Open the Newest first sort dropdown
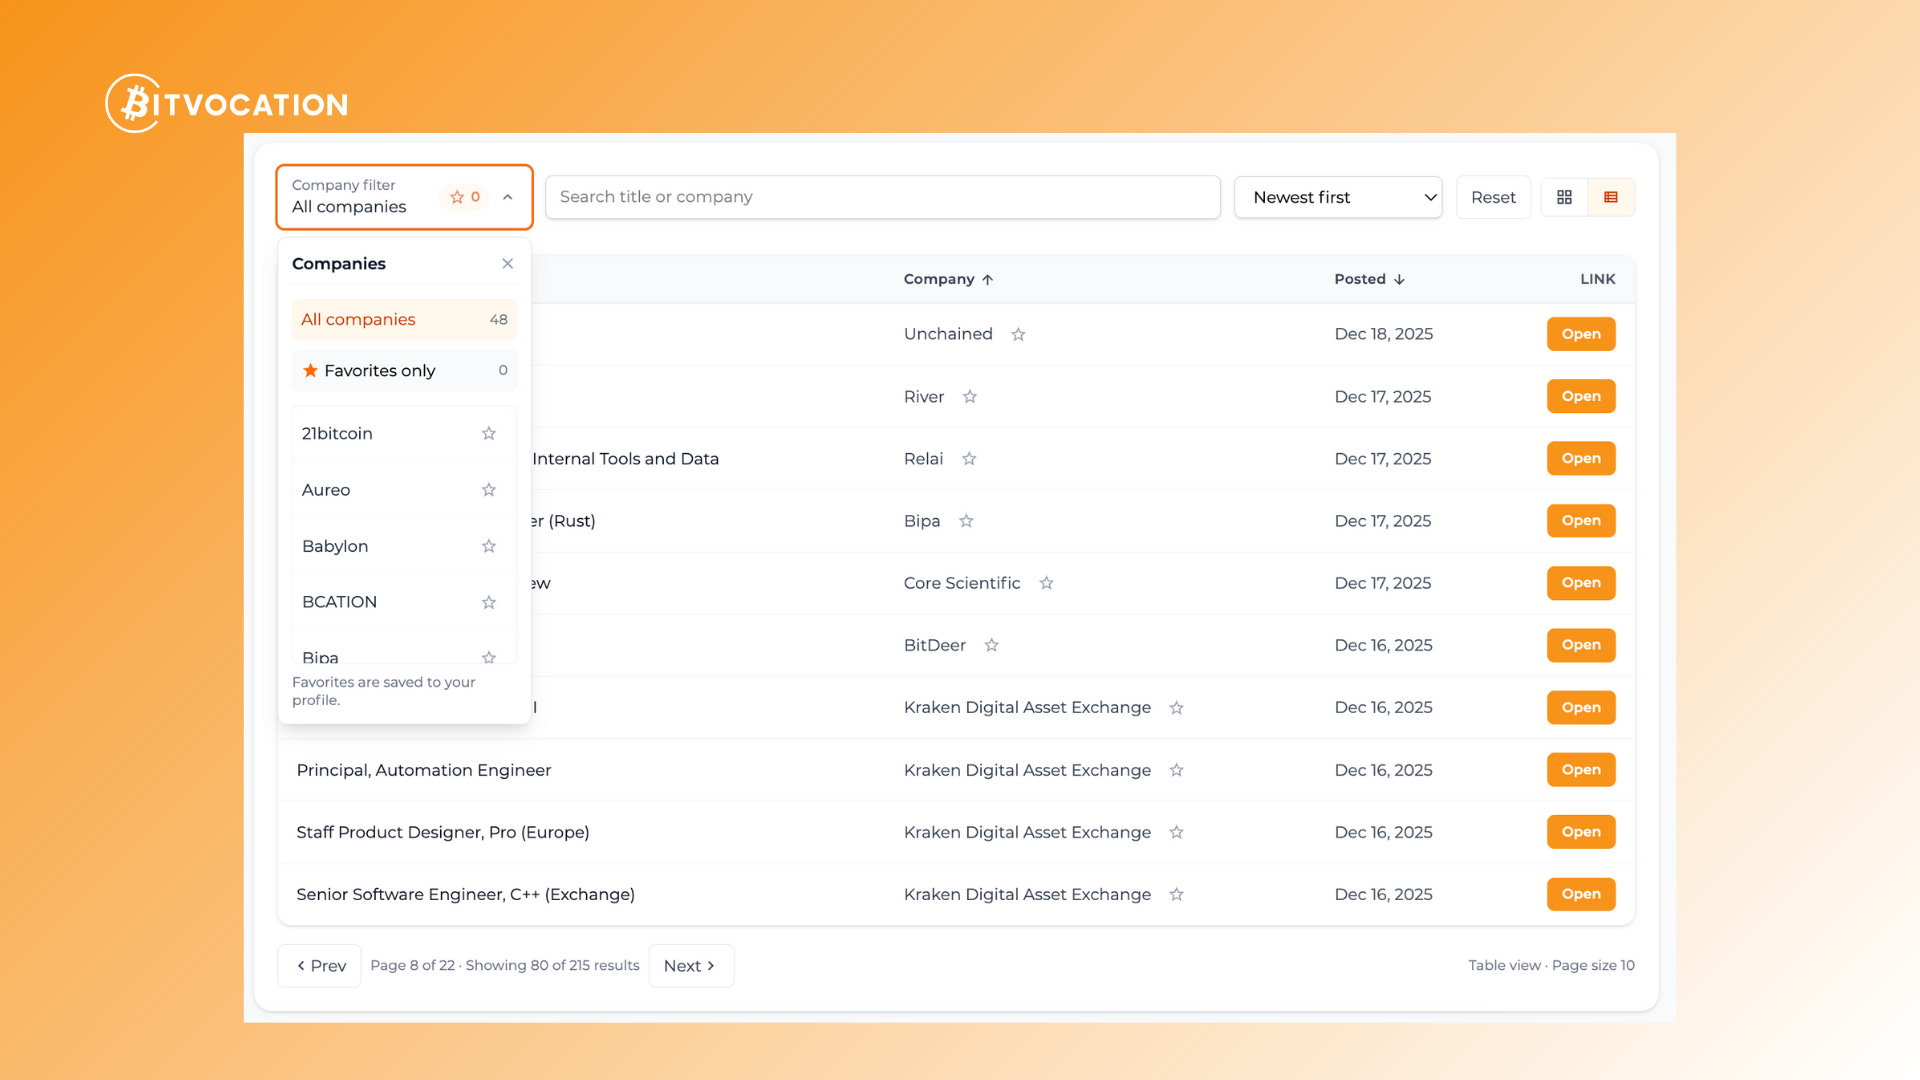 1337,197
